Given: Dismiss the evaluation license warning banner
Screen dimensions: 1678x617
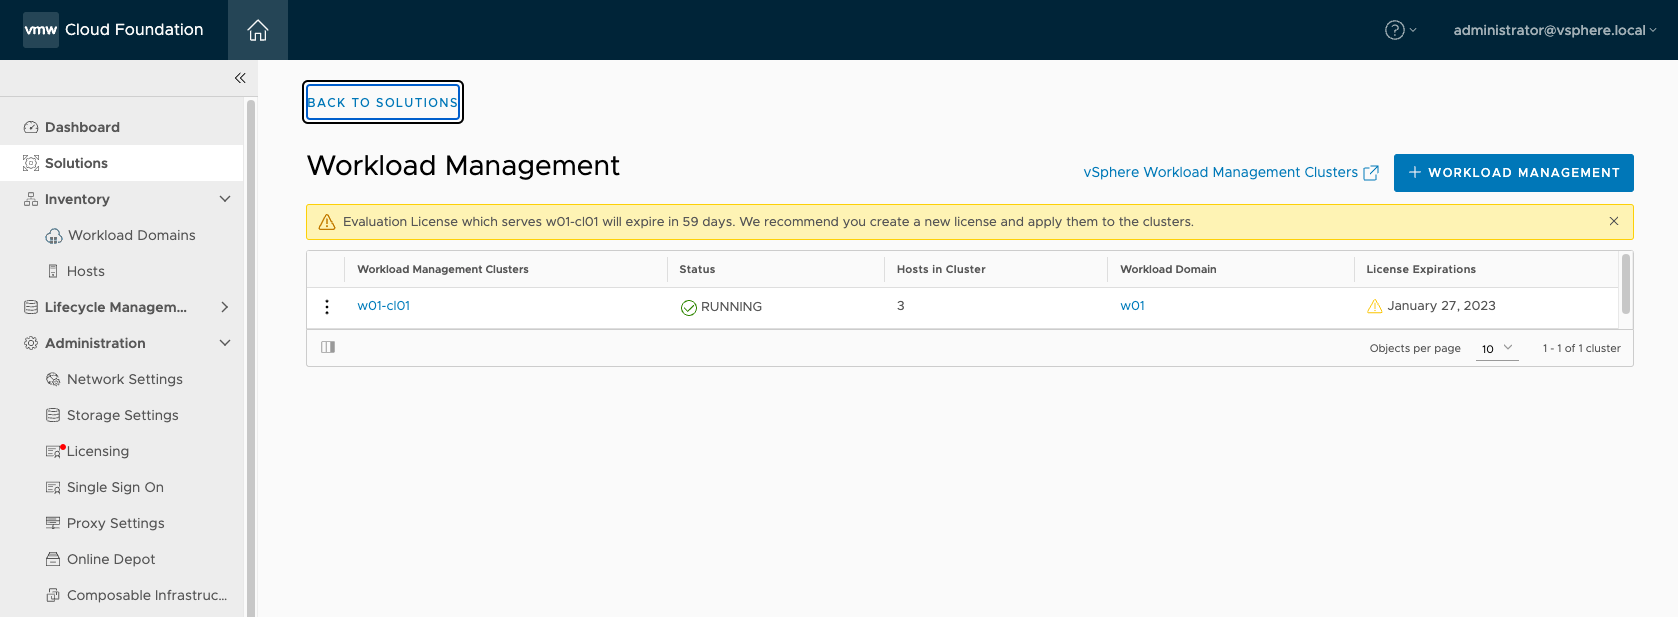Looking at the screenshot, I should click(x=1614, y=221).
